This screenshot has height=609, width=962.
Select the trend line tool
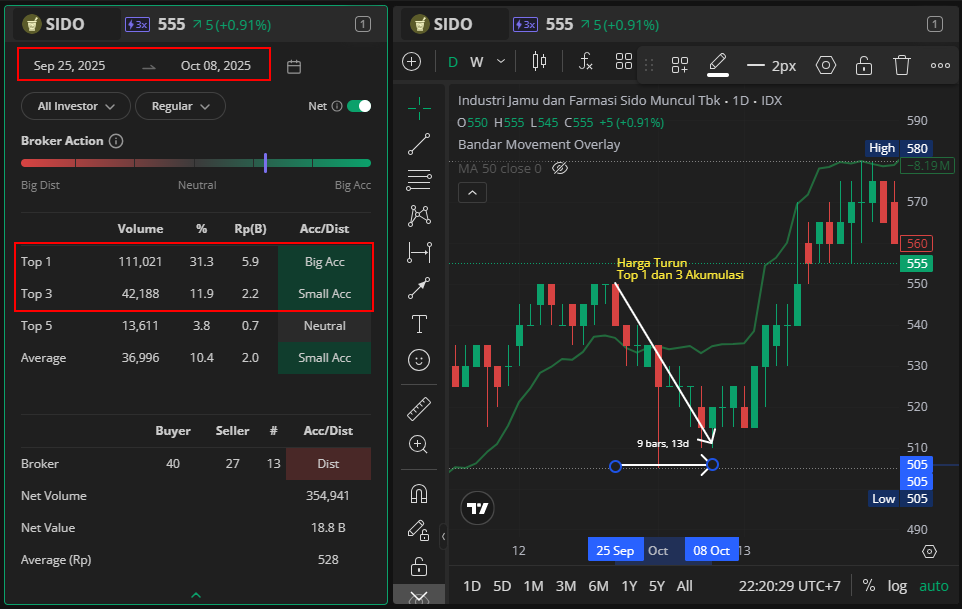[x=419, y=144]
